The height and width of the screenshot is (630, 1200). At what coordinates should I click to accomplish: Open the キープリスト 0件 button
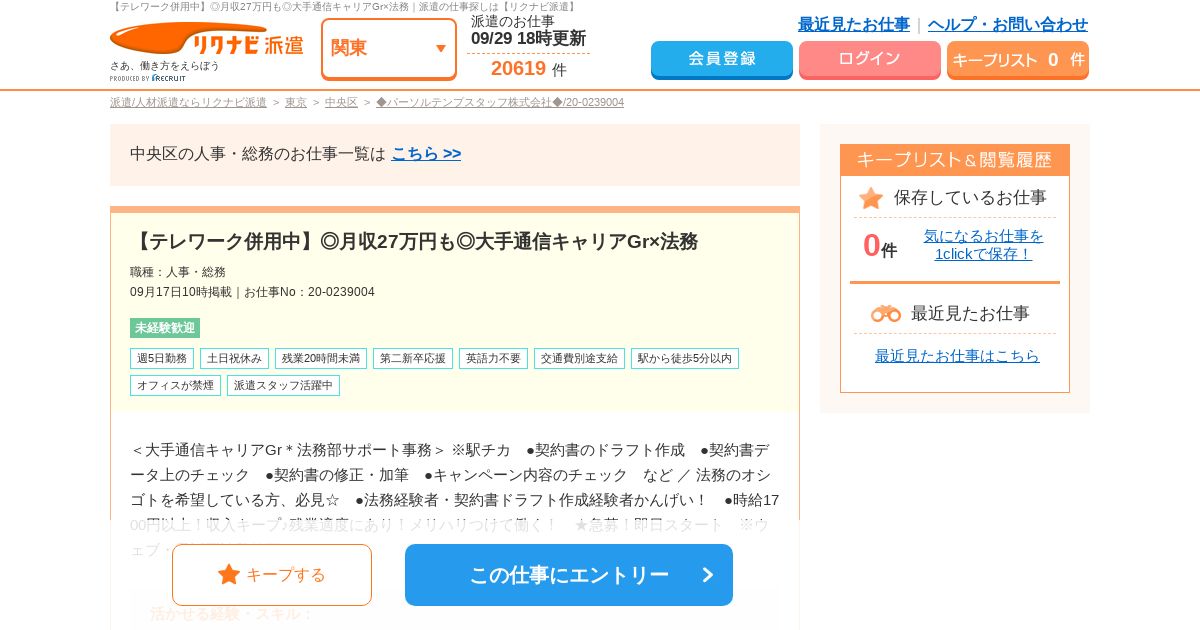1017,60
